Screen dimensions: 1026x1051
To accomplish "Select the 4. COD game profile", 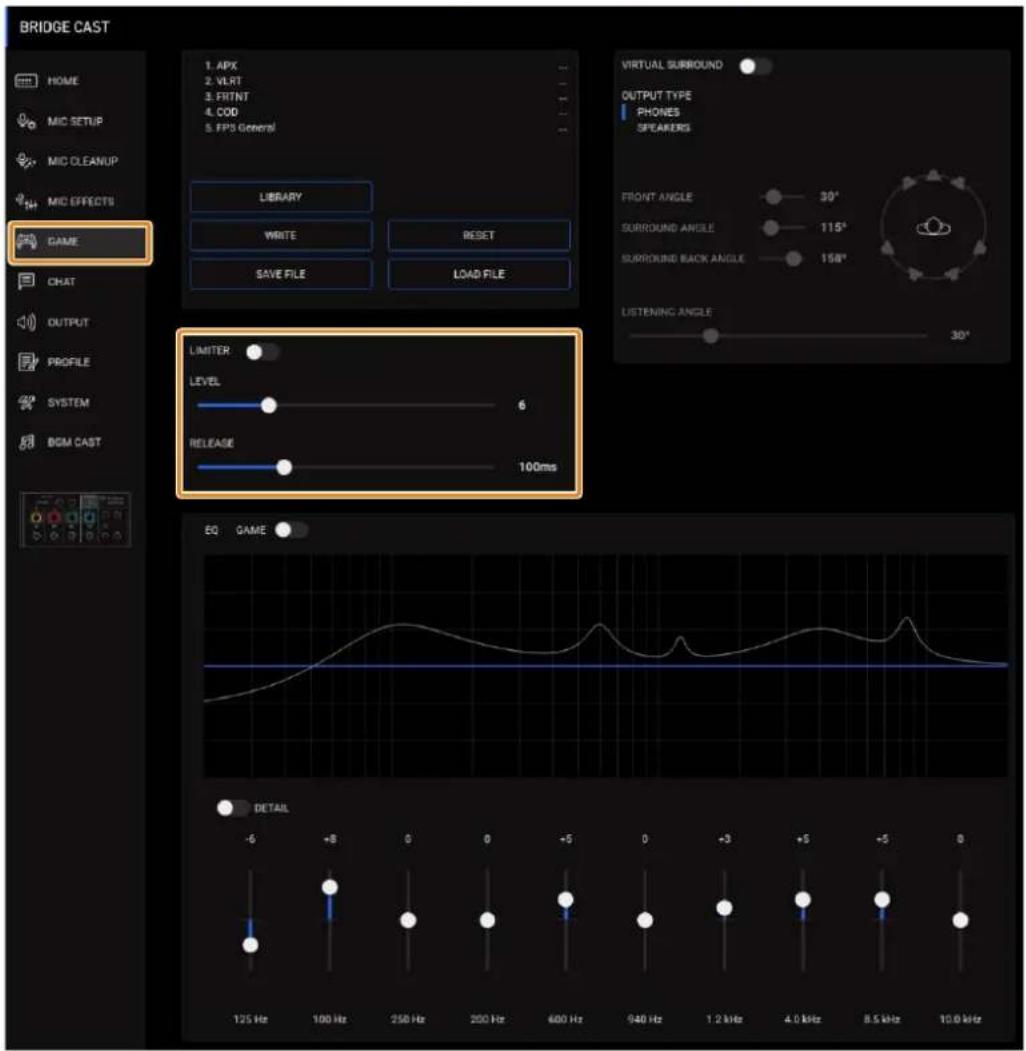I will coord(221,112).
